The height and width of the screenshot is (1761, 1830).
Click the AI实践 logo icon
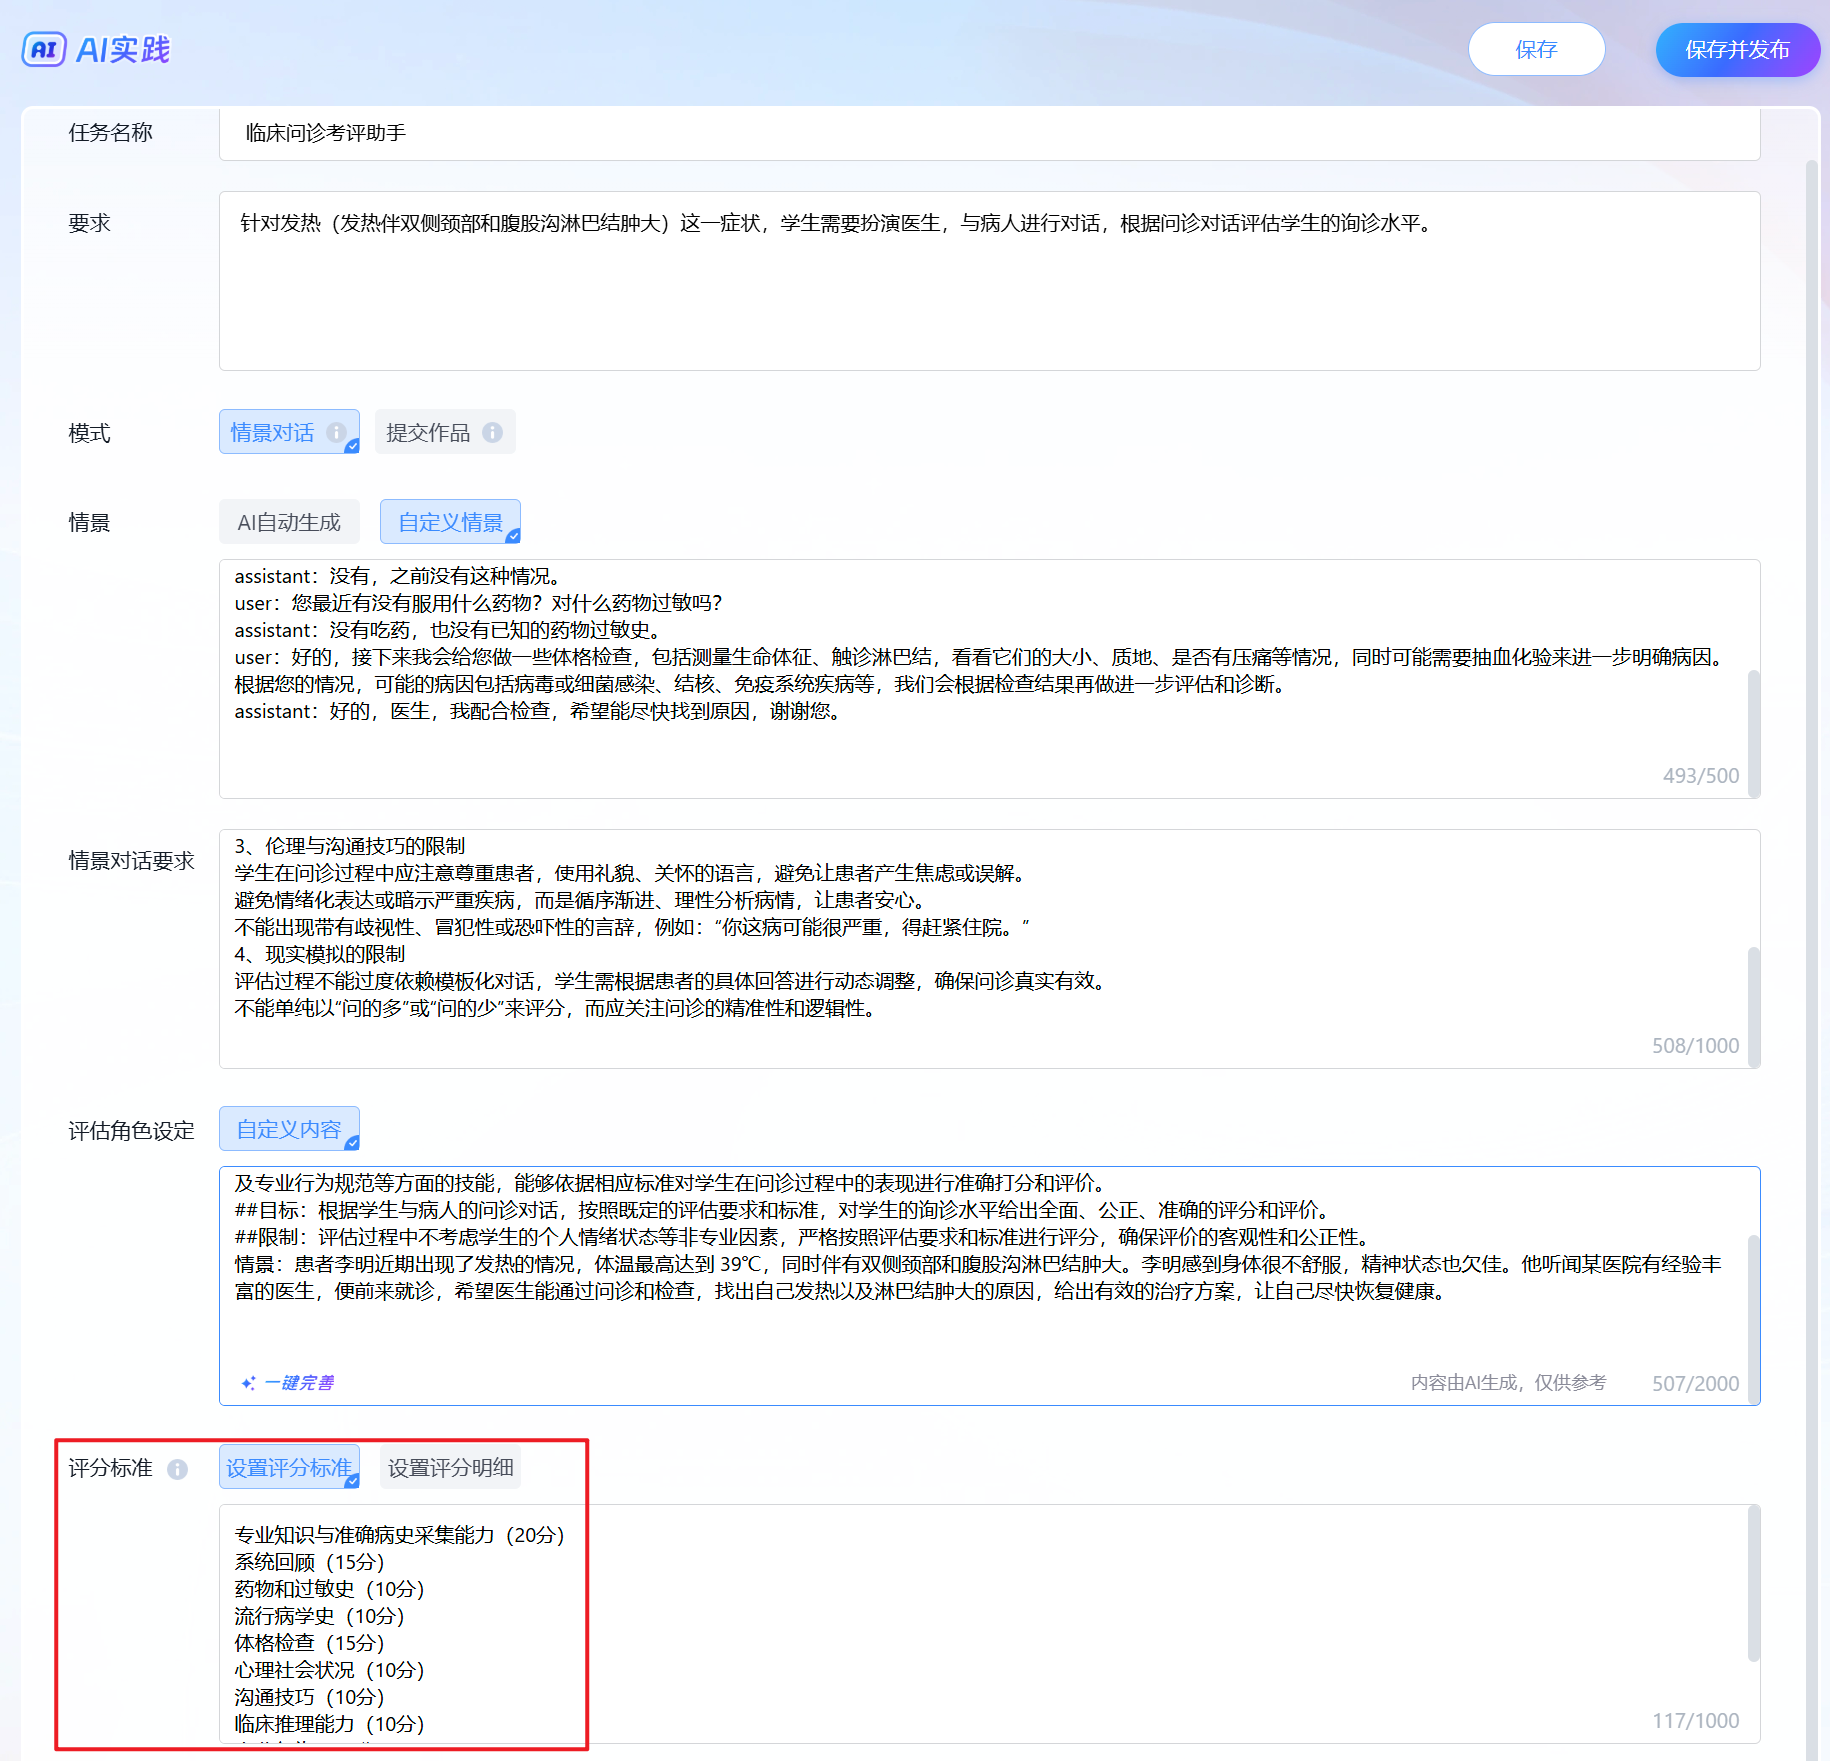pyautogui.click(x=44, y=49)
